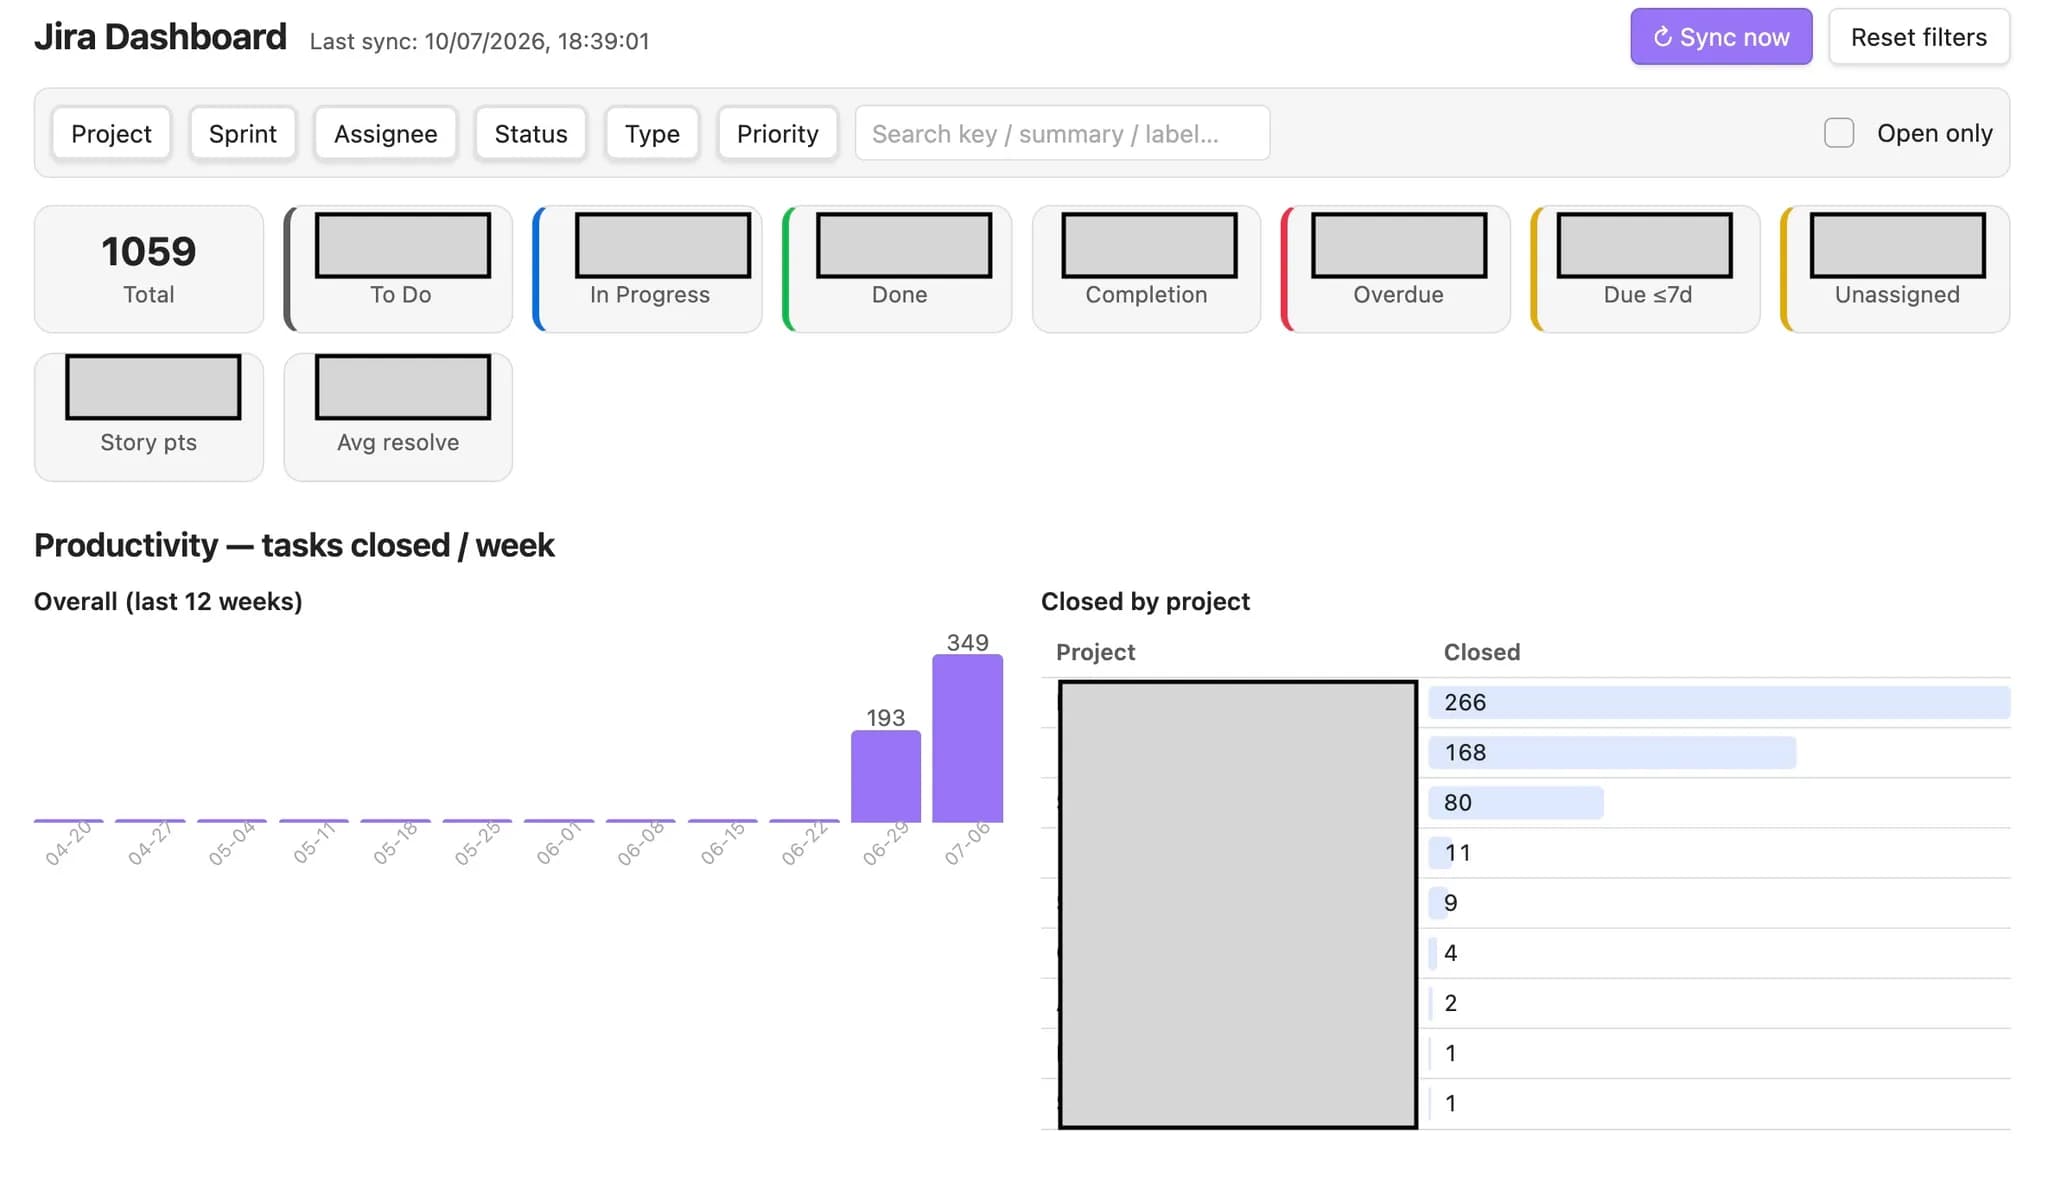The width and height of the screenshot is (2048, 1177).
Task: Select the Done stat card
Action: click(898, 269)
